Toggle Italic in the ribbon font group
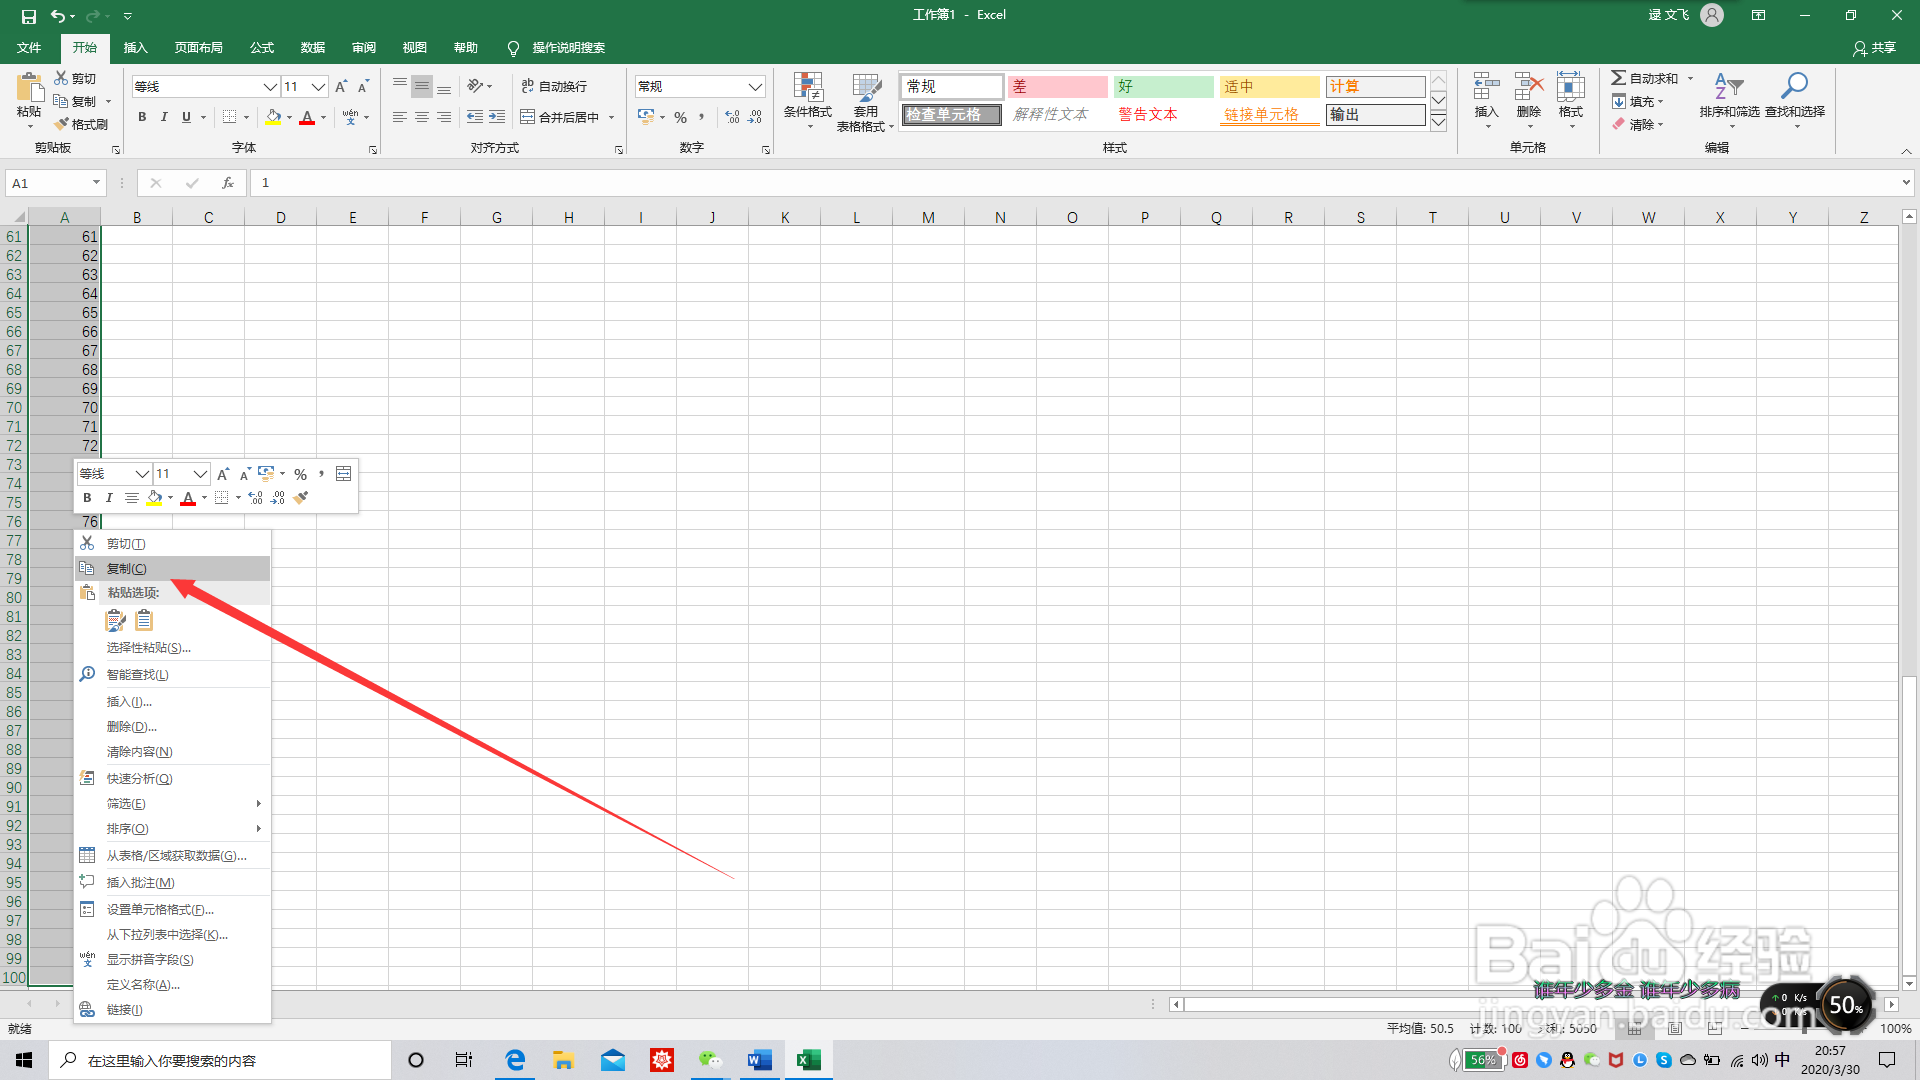This screenshot has height=1080, width=1920. (x=164, y=117)
